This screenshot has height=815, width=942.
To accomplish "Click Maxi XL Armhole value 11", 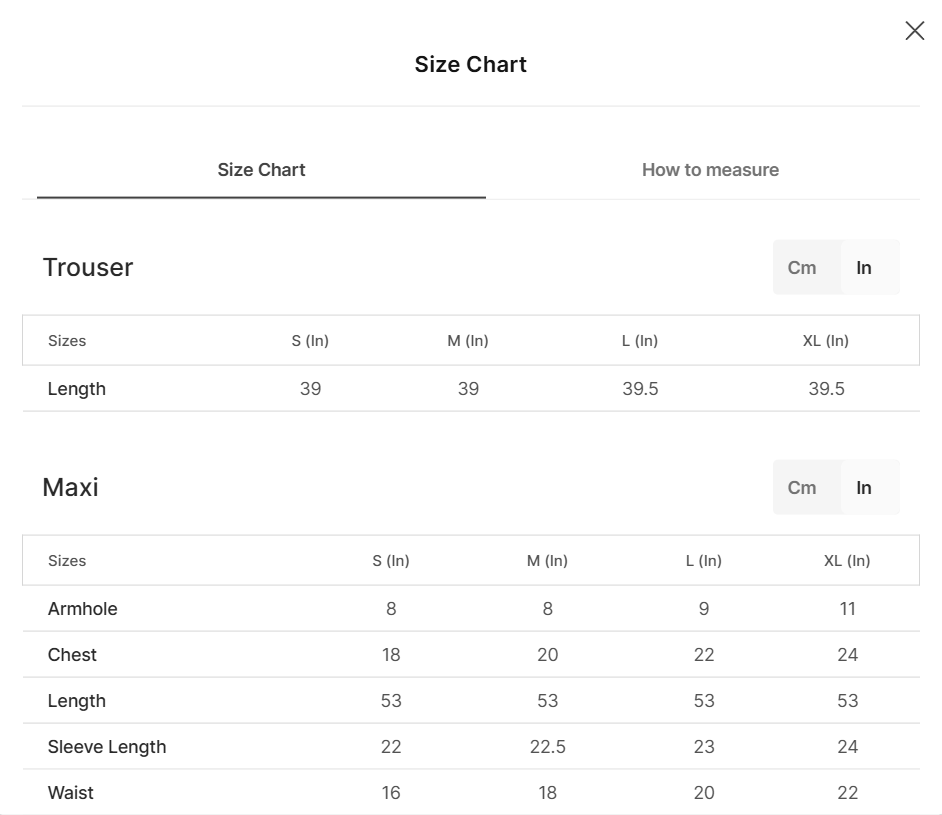I will [847, 608].
